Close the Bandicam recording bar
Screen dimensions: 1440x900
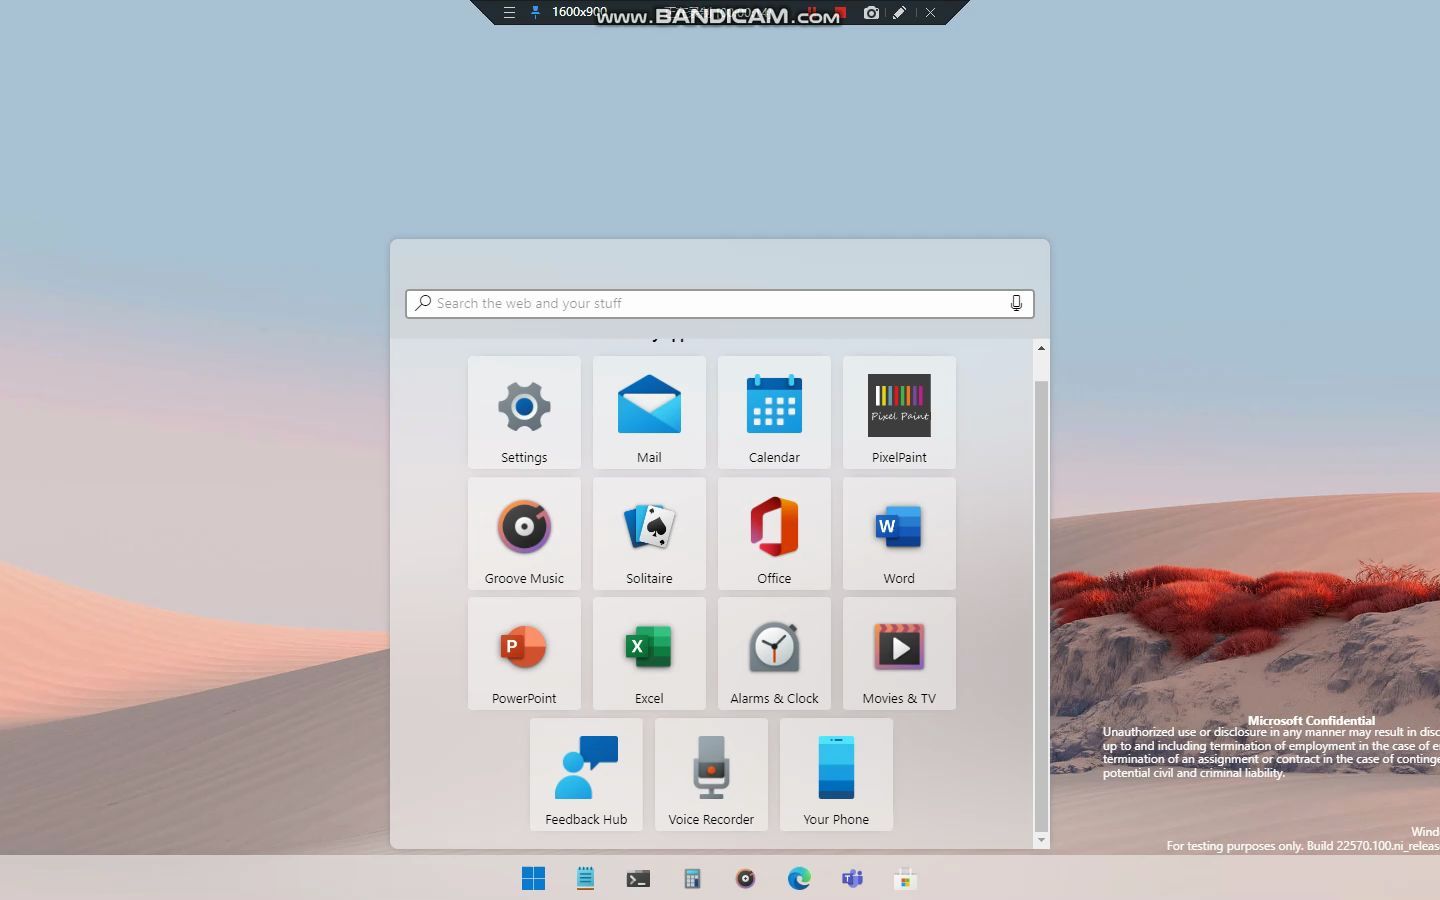(930, 13)
